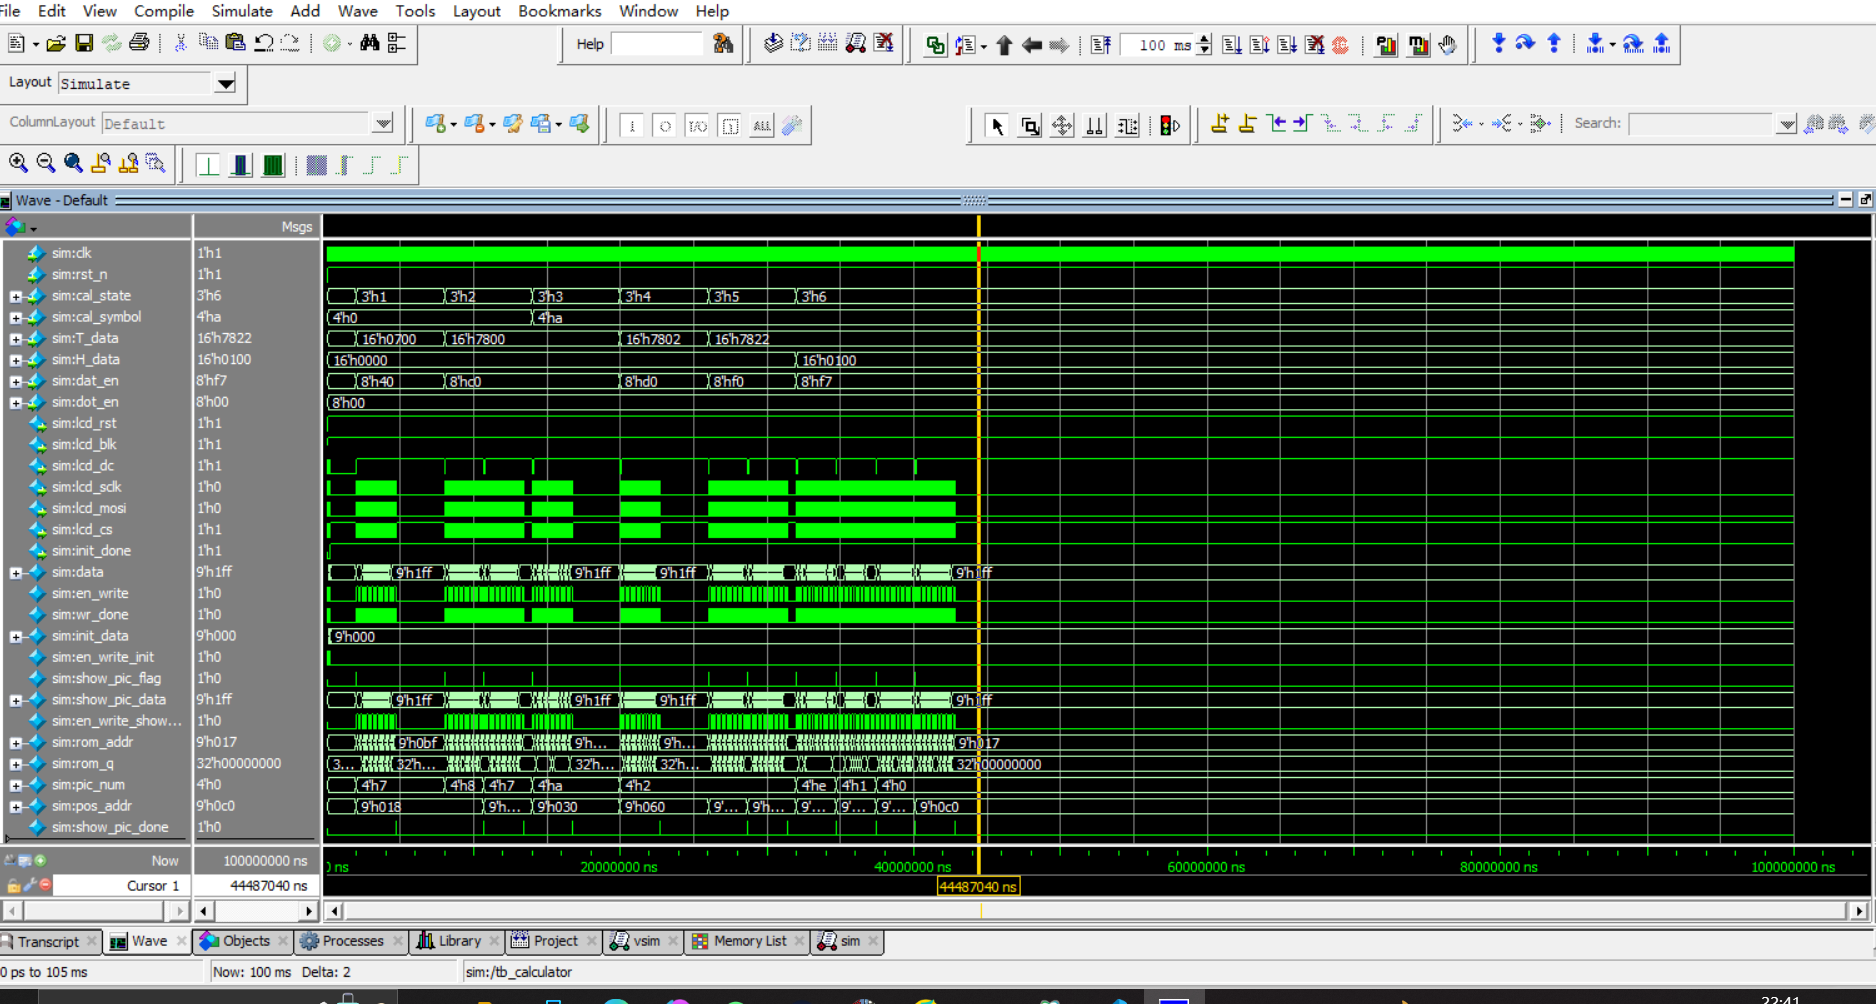Switch to the Transcript tab
The height and width of the screenshot is (1004, 1876).
pyautogui.click(x=48, y=942)
